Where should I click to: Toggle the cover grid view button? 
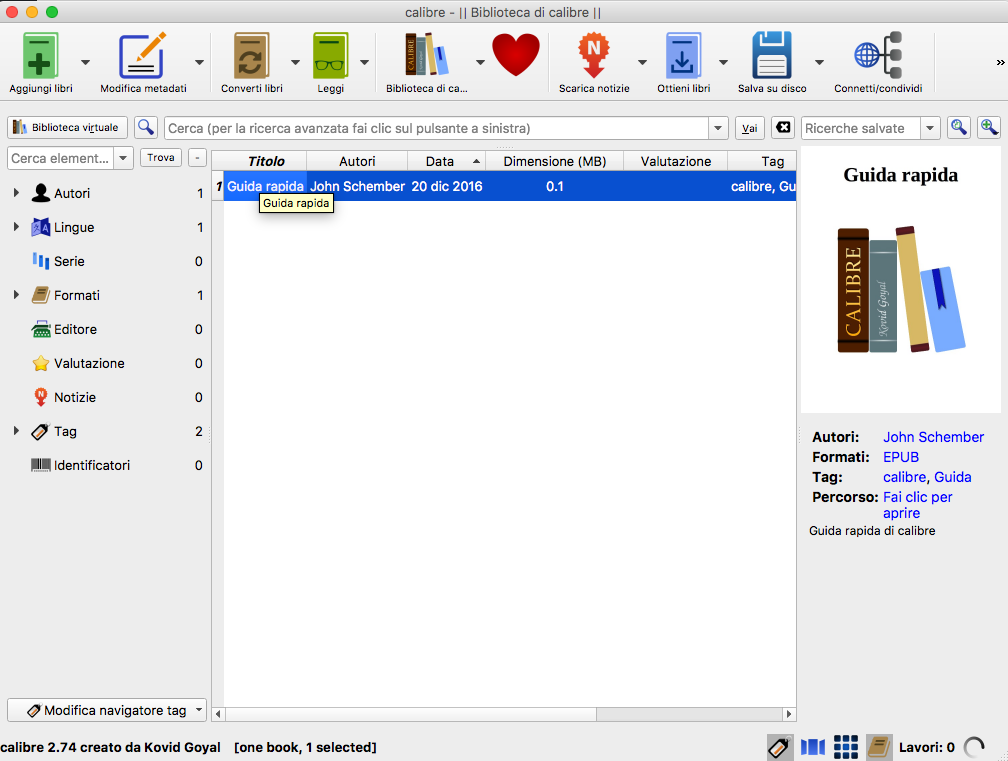846,746
